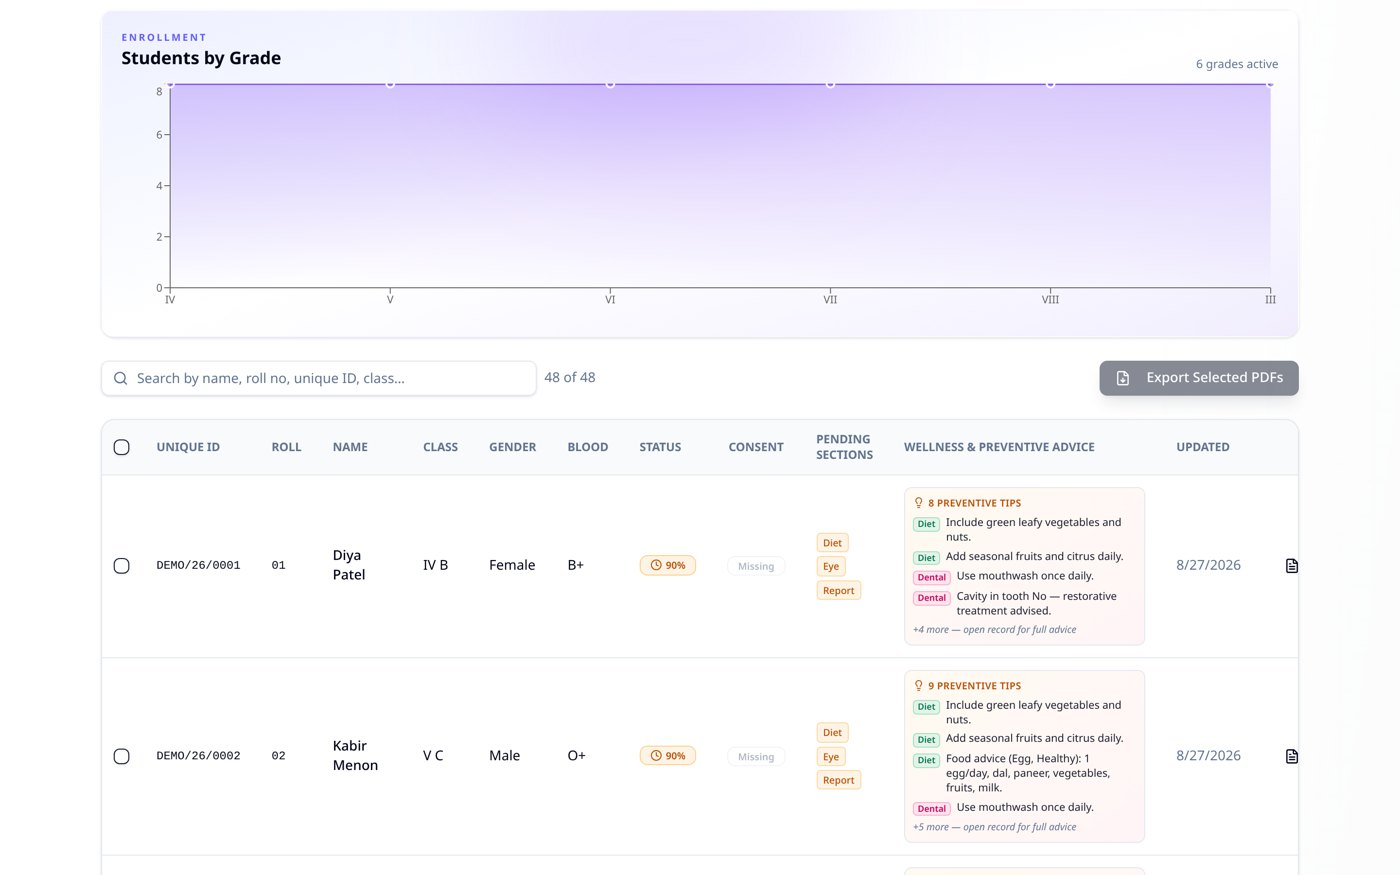Screen dimensions: 1400x875
Task: Click the Eye pending tag in Diya Patel's row
Action: [831, 566]
